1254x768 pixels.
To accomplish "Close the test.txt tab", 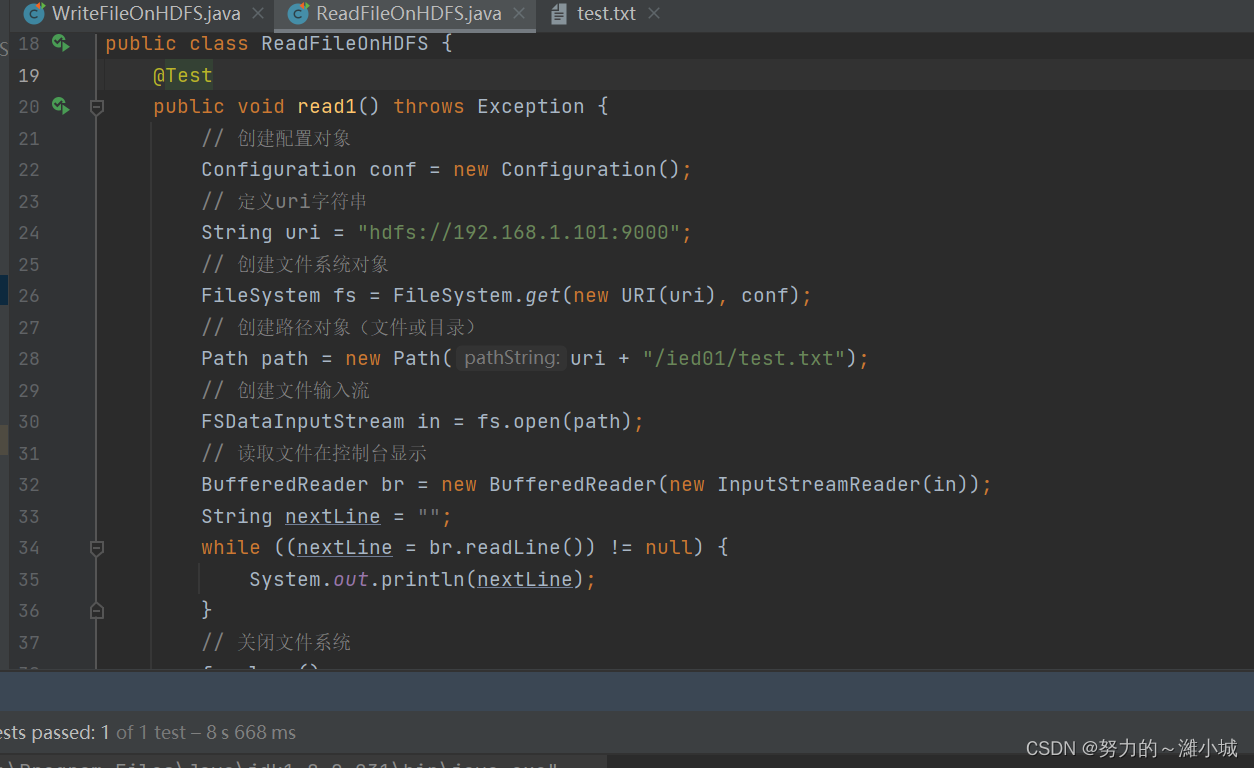I will [x=653, y=13].
